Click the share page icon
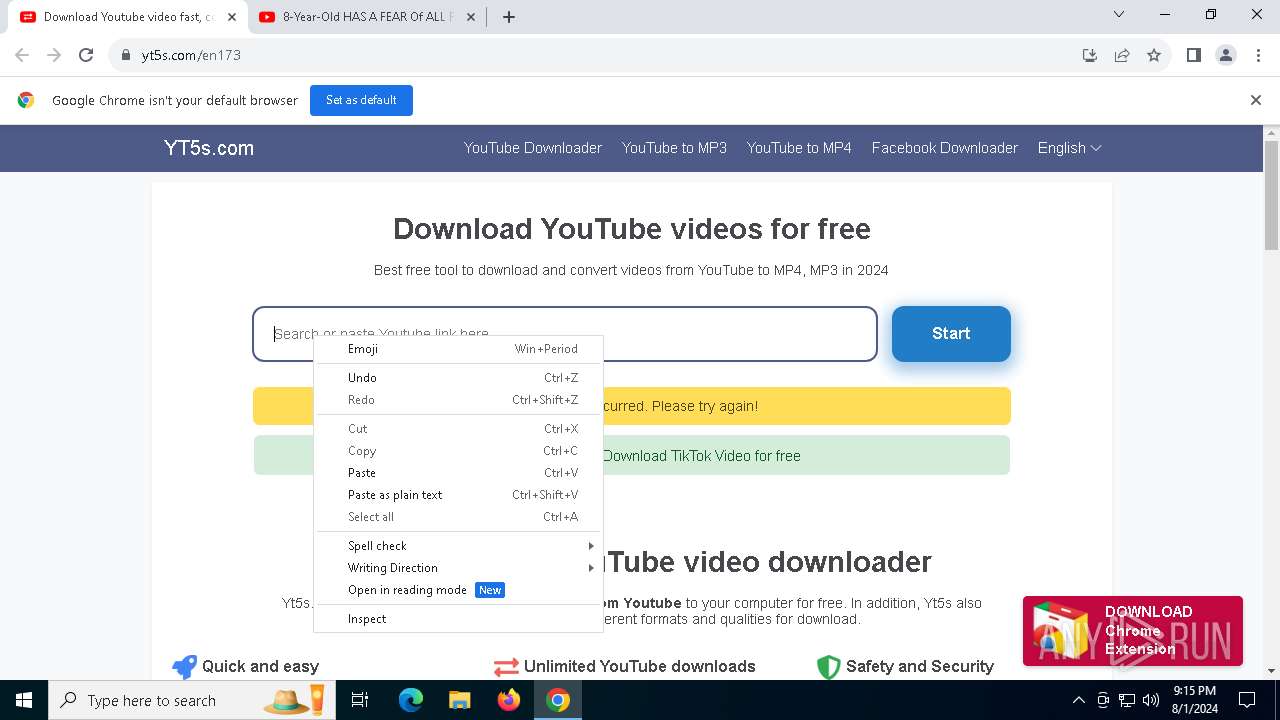Image resolution: width=1280 pixels, height=720 pixels. 1122,55
